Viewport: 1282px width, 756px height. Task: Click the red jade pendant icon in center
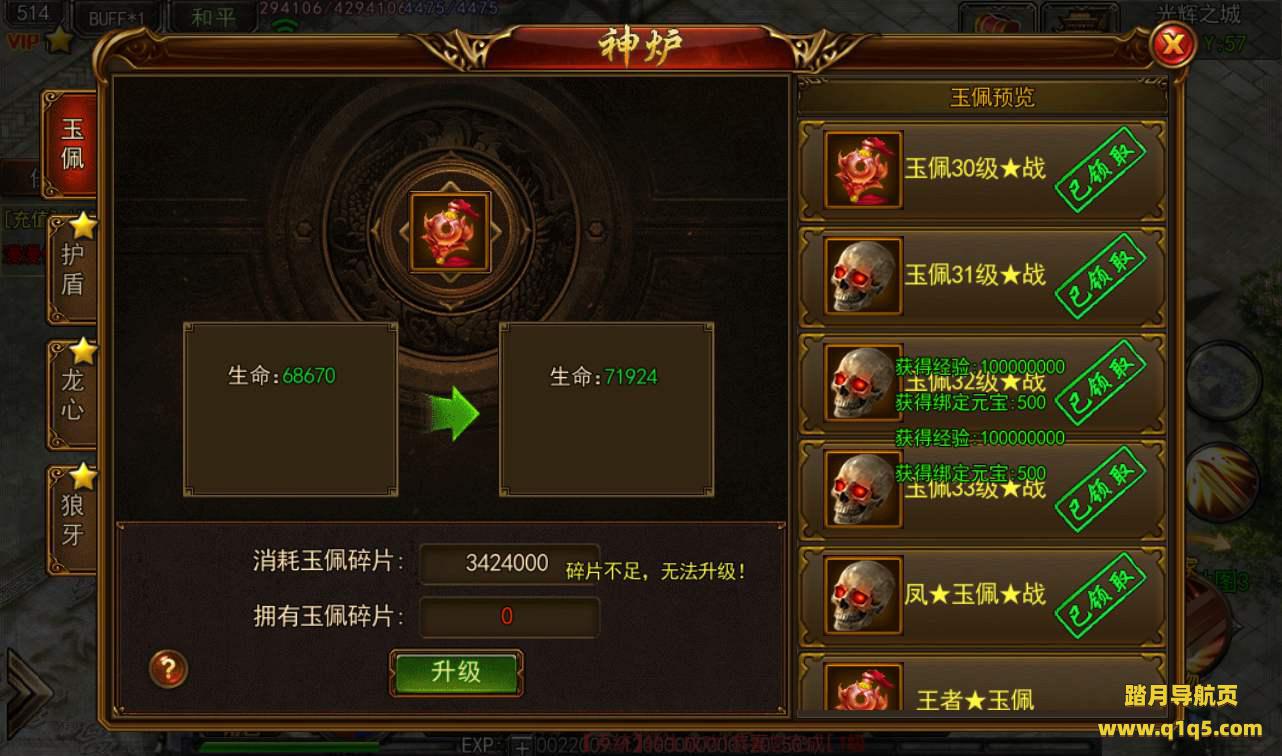450,232
